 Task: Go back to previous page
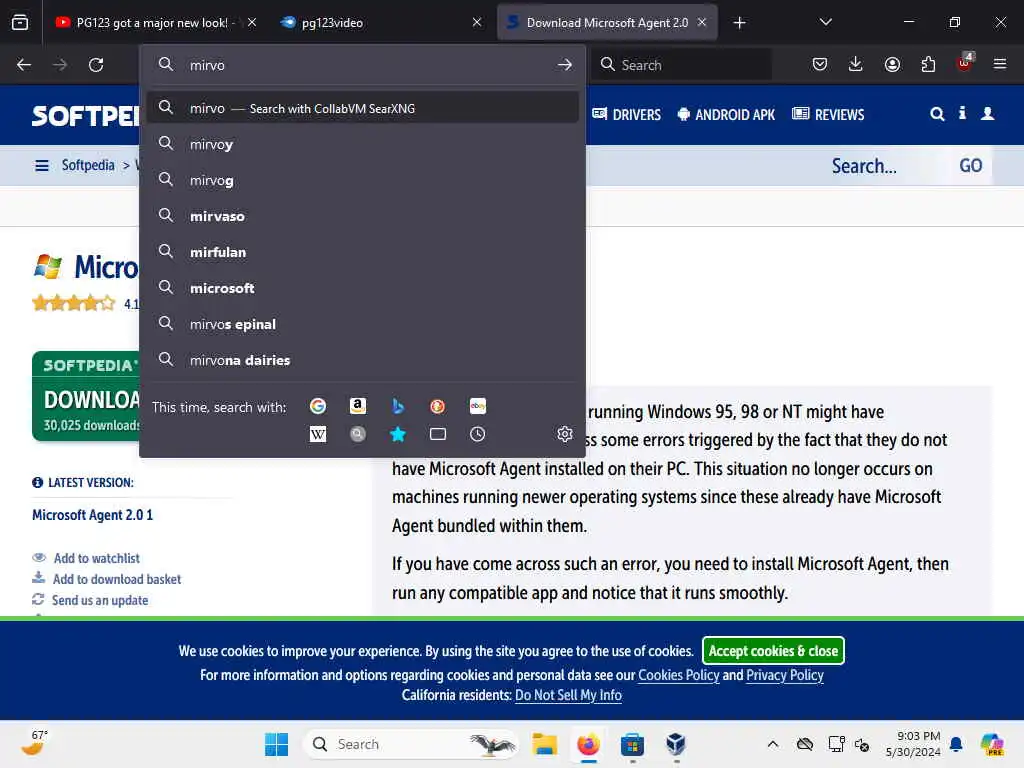24,65
